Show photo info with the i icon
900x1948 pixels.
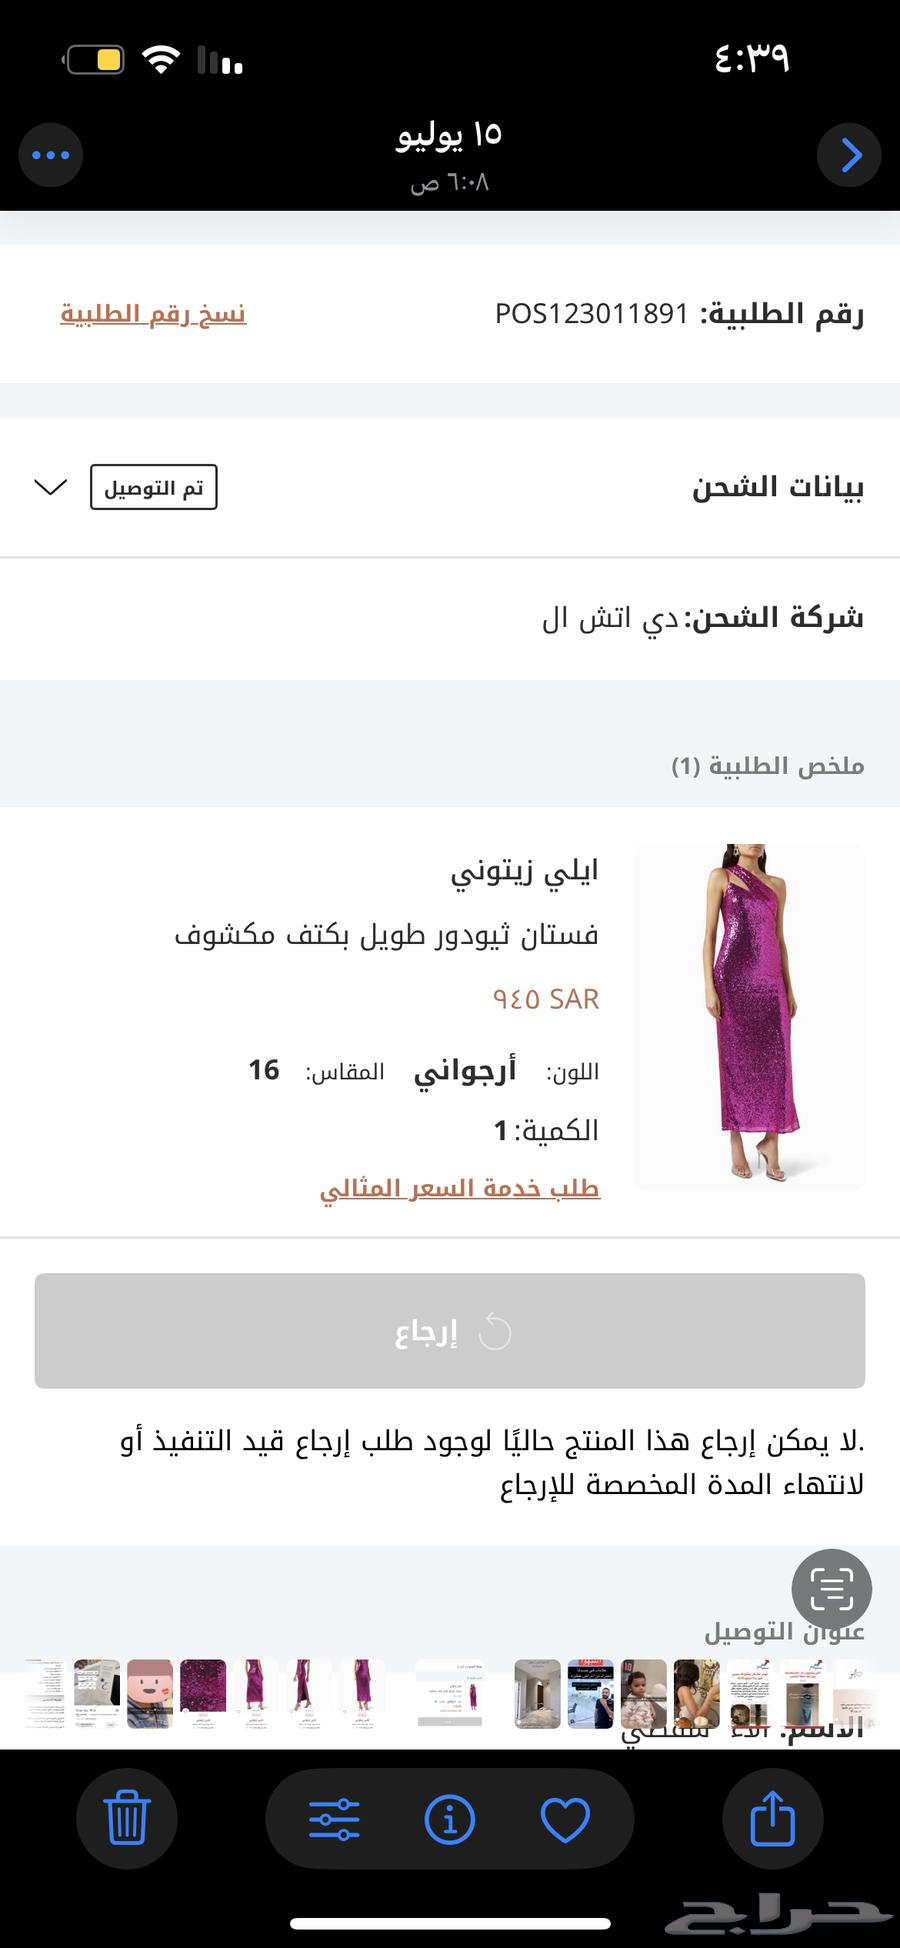450,1819
